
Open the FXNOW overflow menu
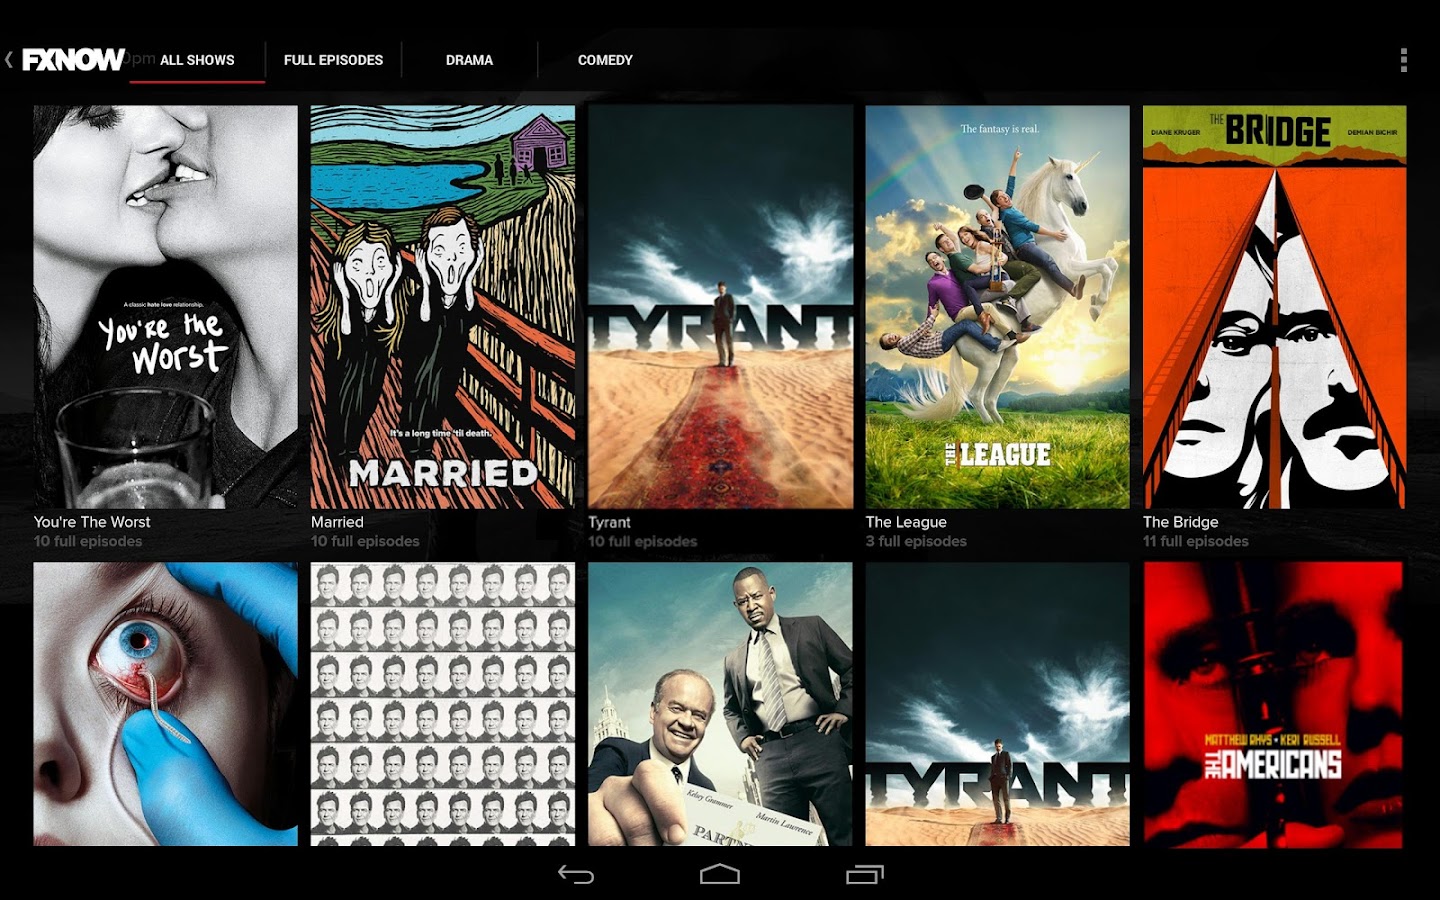(1403, 60)
